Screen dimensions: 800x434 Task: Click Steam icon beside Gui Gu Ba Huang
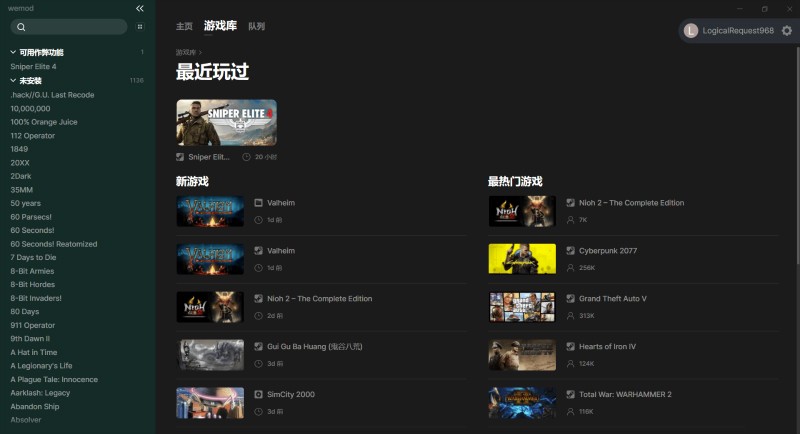pyautogui.click(x=259, y=347)
